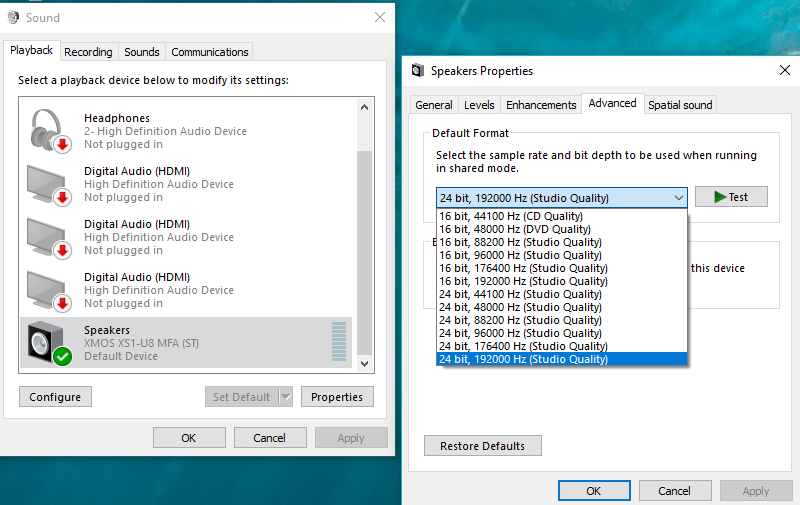Select Speakers XMOS XS1-U8 MFA (ST) text
The height and width of the screenshot is (505, 800).
tap(141, 343)
